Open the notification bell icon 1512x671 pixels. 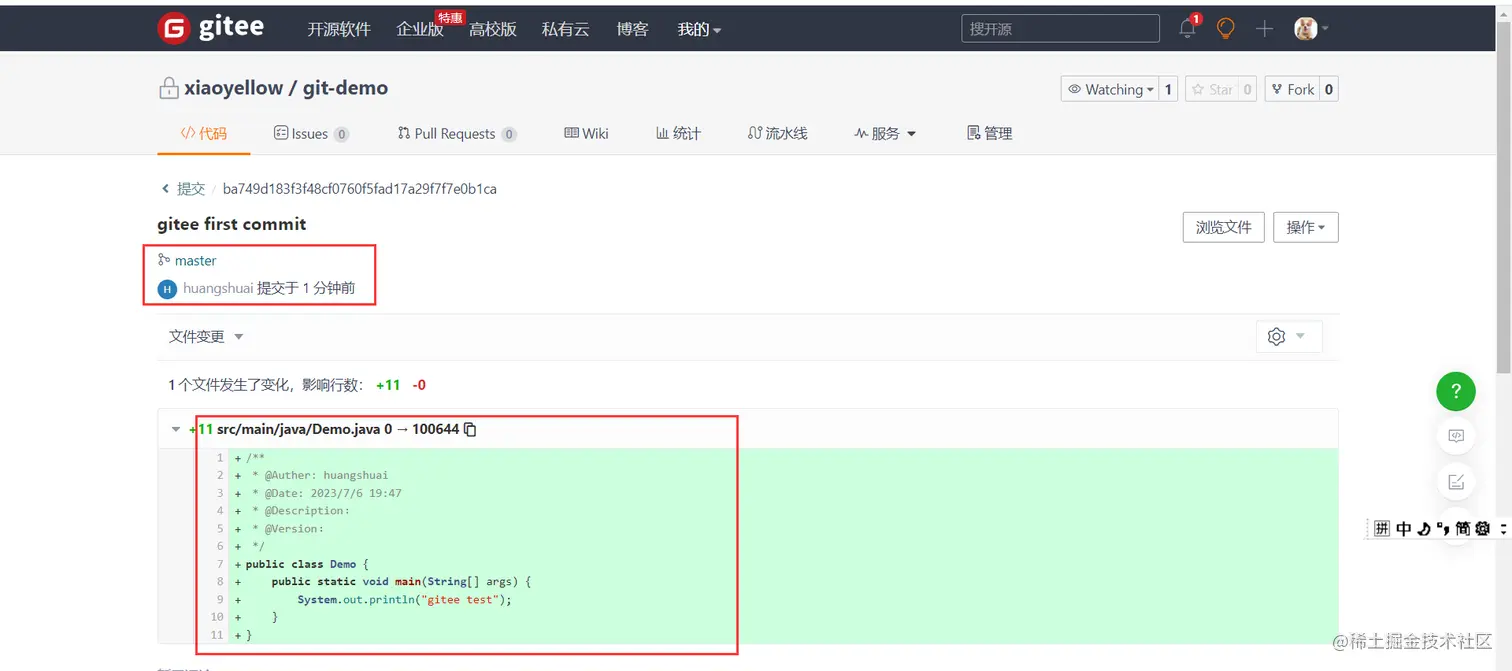tap(1188, 28)
